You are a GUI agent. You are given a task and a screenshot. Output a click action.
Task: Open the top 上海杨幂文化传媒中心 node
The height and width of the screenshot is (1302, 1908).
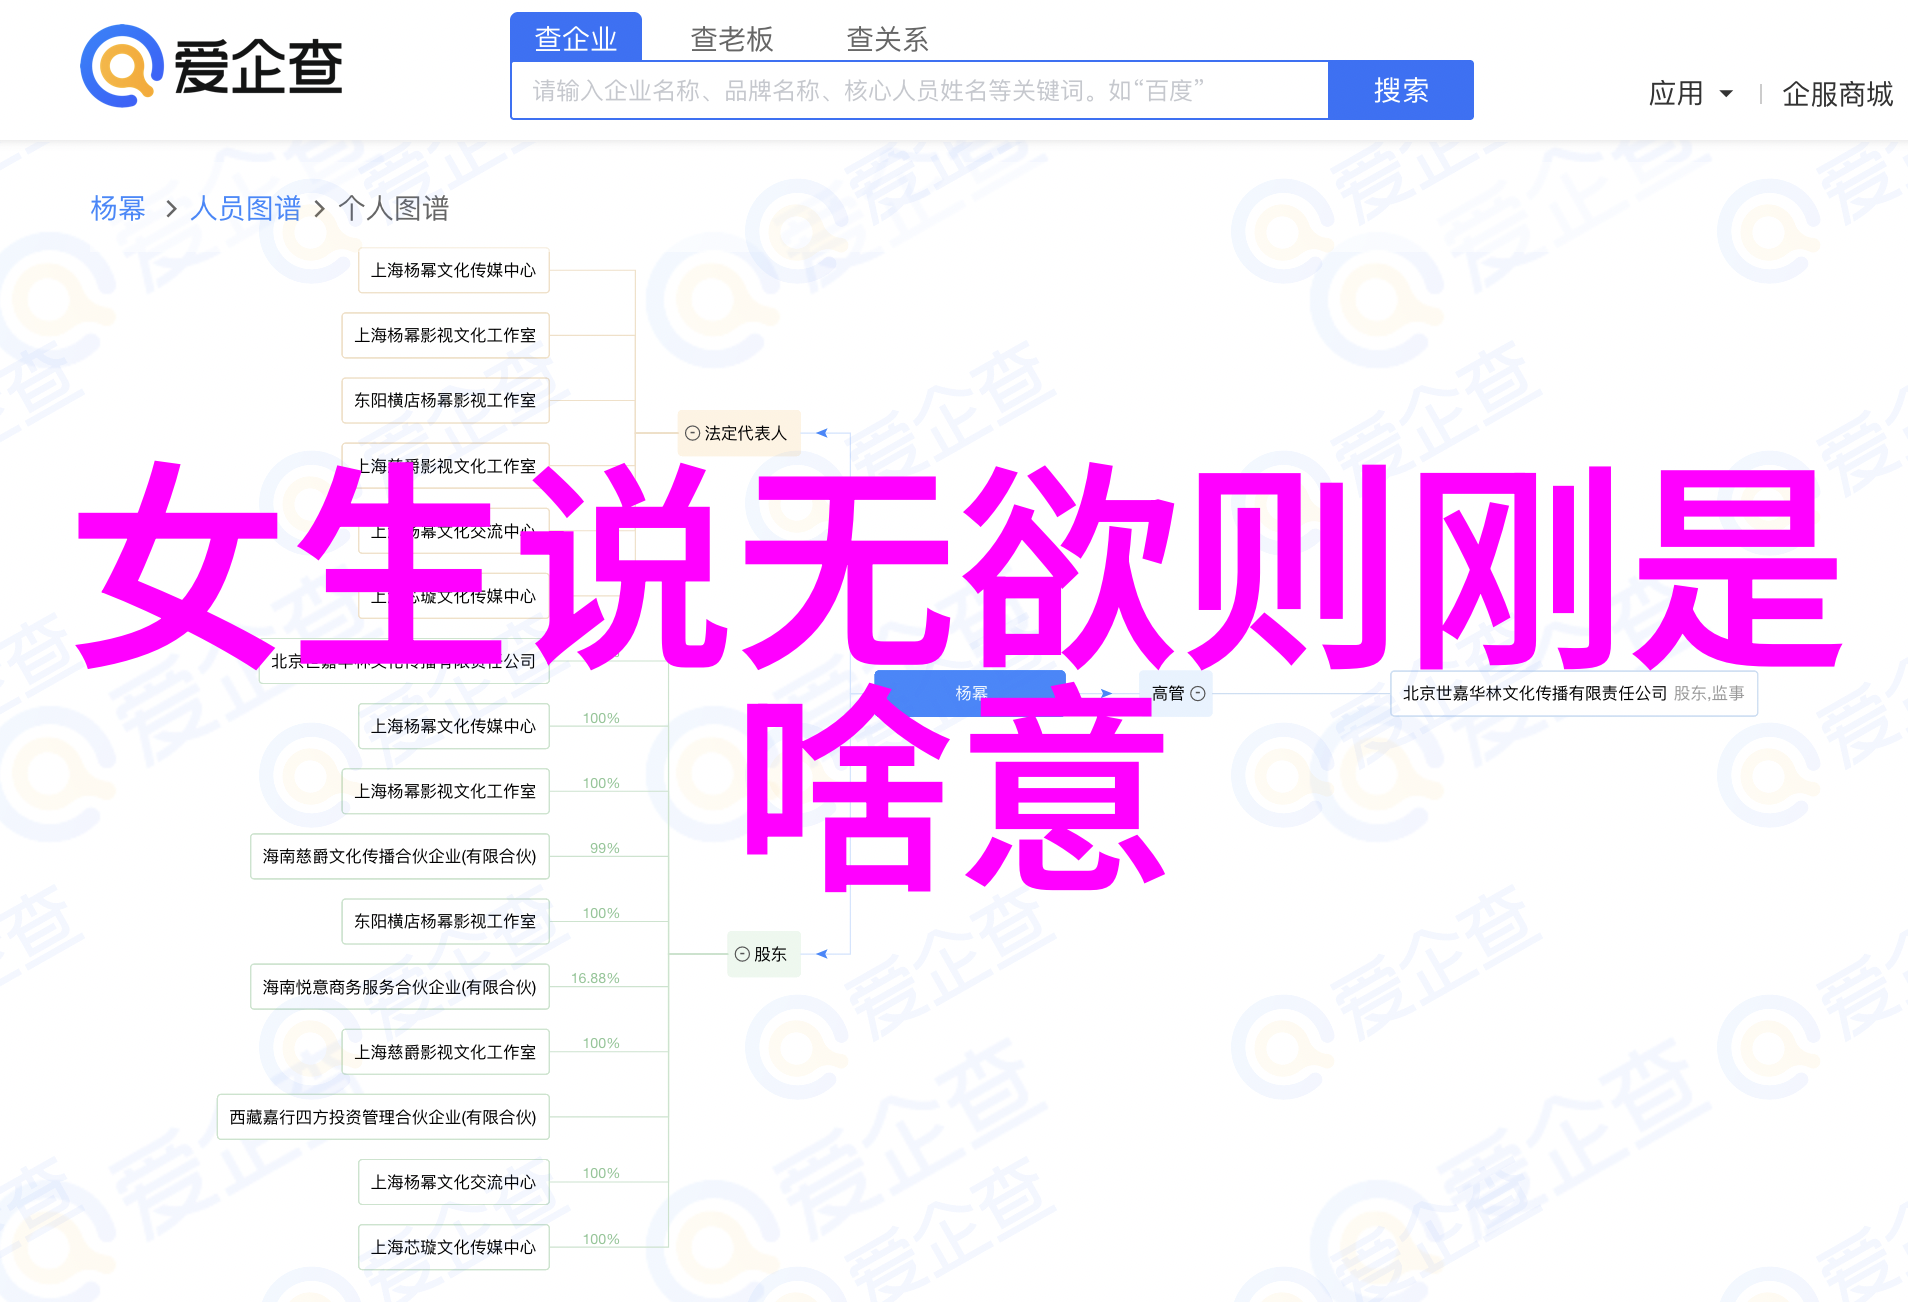454,270
